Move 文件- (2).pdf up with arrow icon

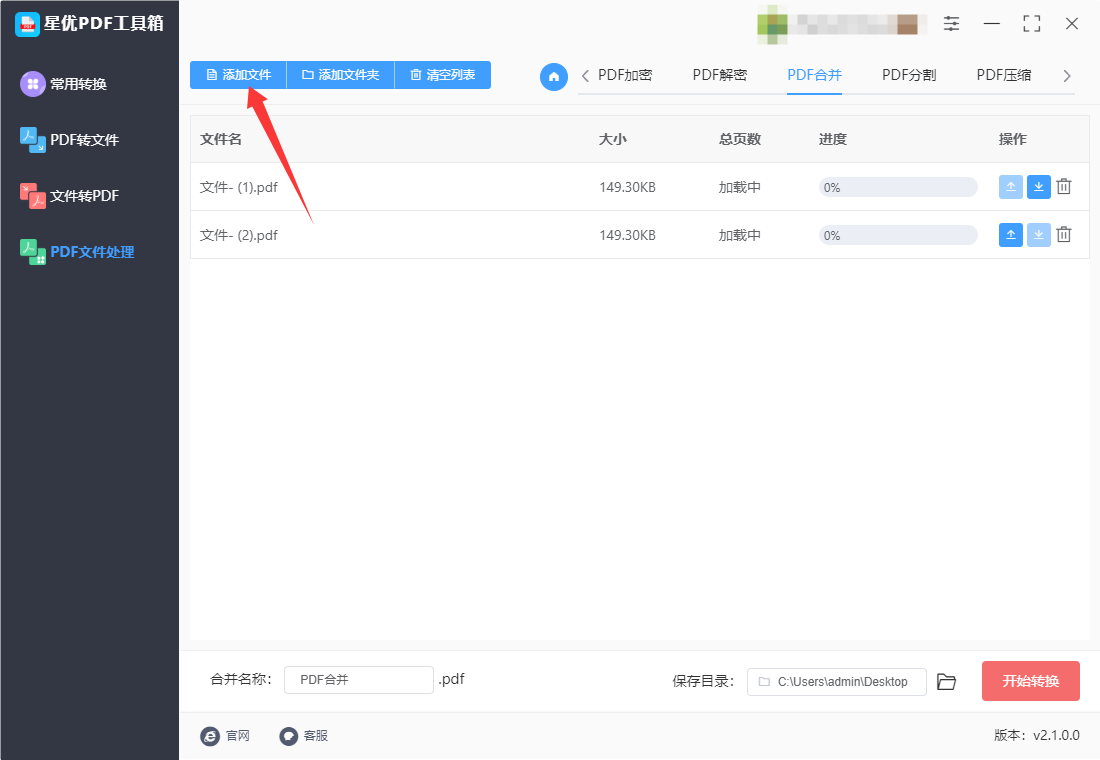1010,235
